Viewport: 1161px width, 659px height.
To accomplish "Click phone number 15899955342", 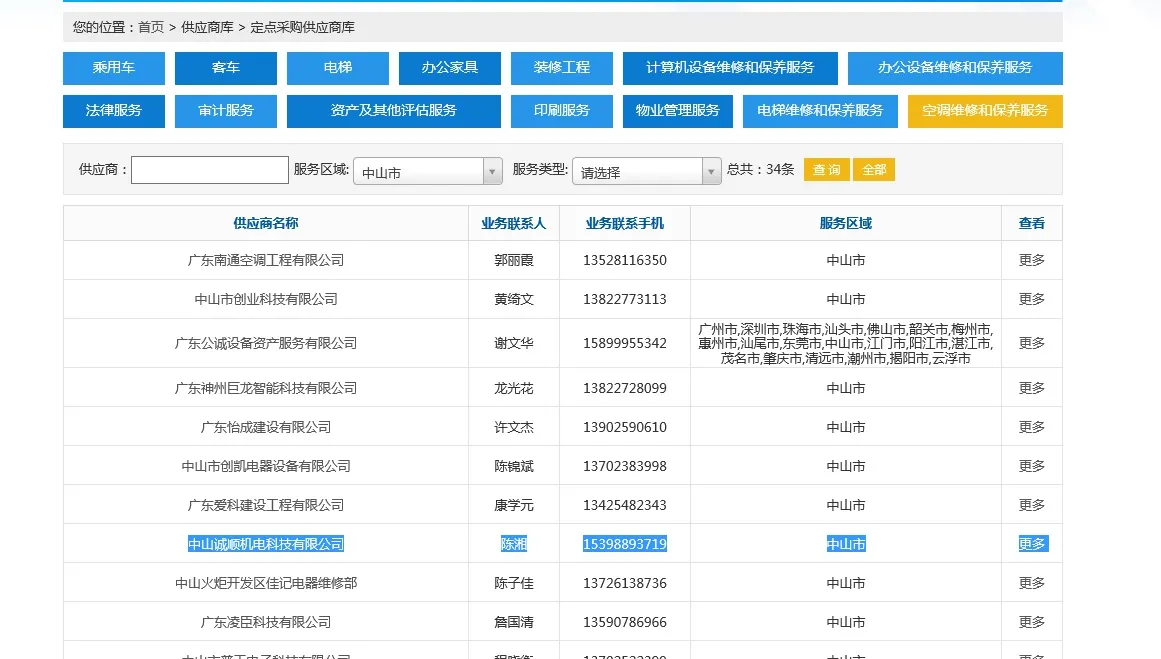I will 625,343.
